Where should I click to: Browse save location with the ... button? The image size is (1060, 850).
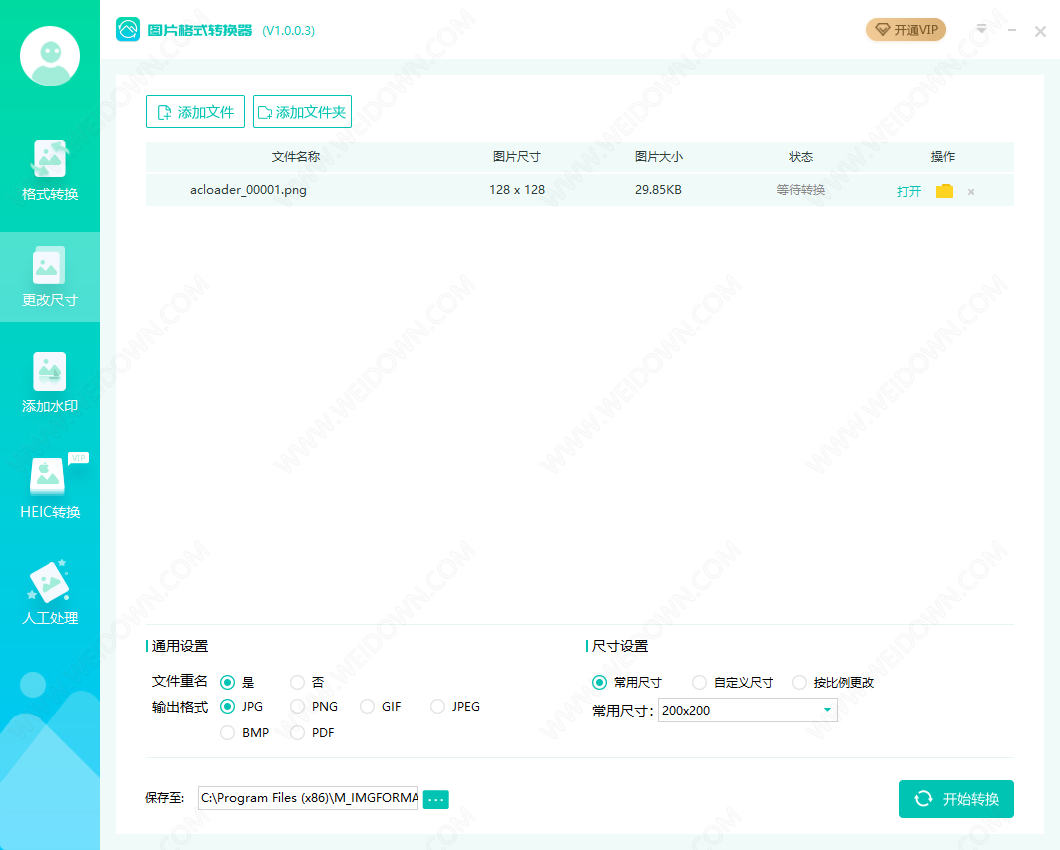pyautogui.click(x=436, y=799)
